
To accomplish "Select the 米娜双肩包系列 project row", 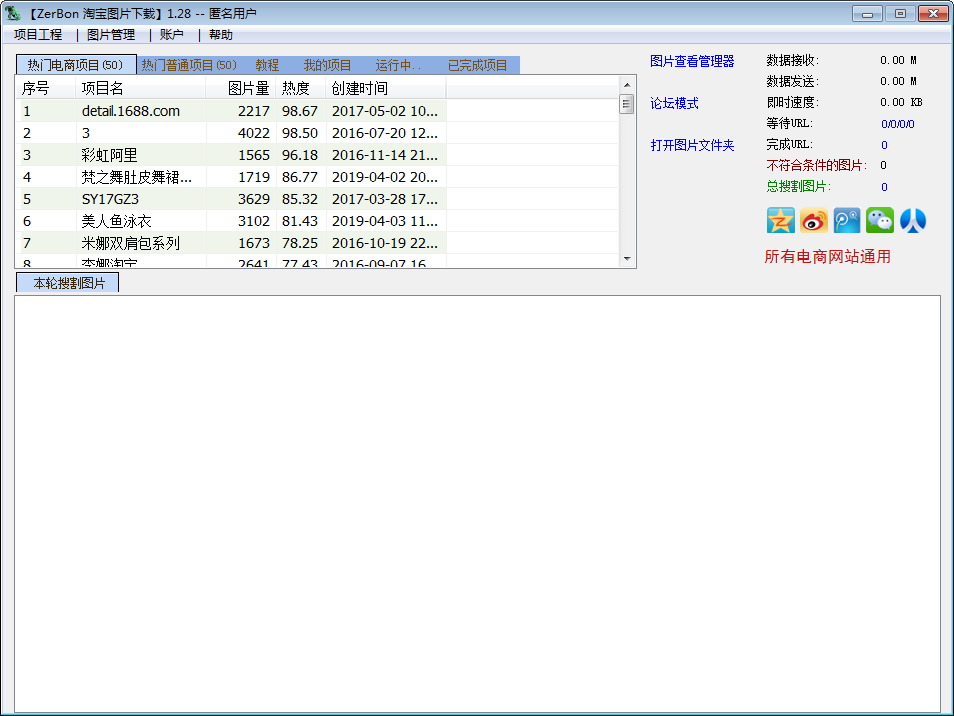I will [x=231, y=242].
